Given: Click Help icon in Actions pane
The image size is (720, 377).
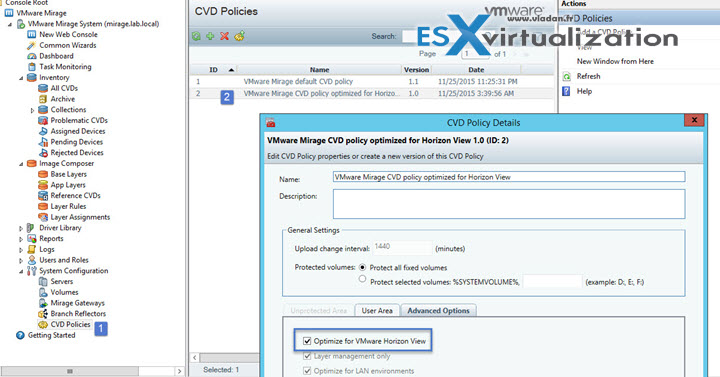Looking at the screenshot, I should (x=566, y=91).
